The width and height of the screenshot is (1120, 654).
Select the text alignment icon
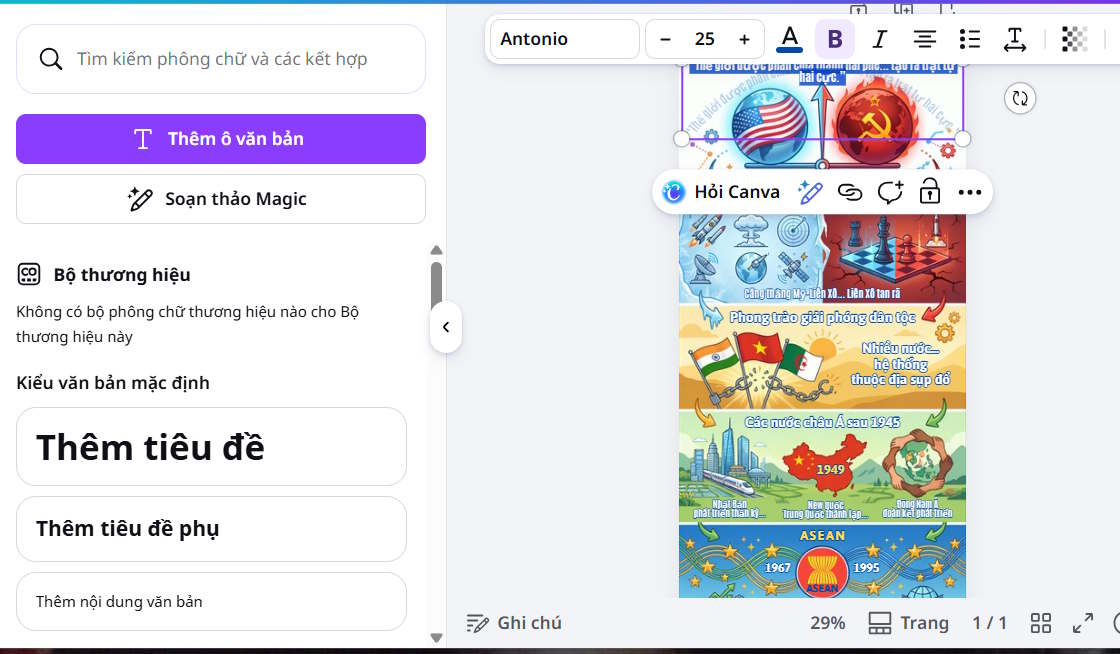[924, 39]
